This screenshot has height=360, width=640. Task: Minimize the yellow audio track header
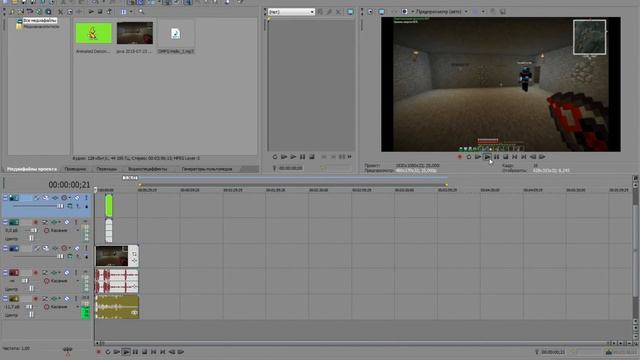[x=5, y=299]
